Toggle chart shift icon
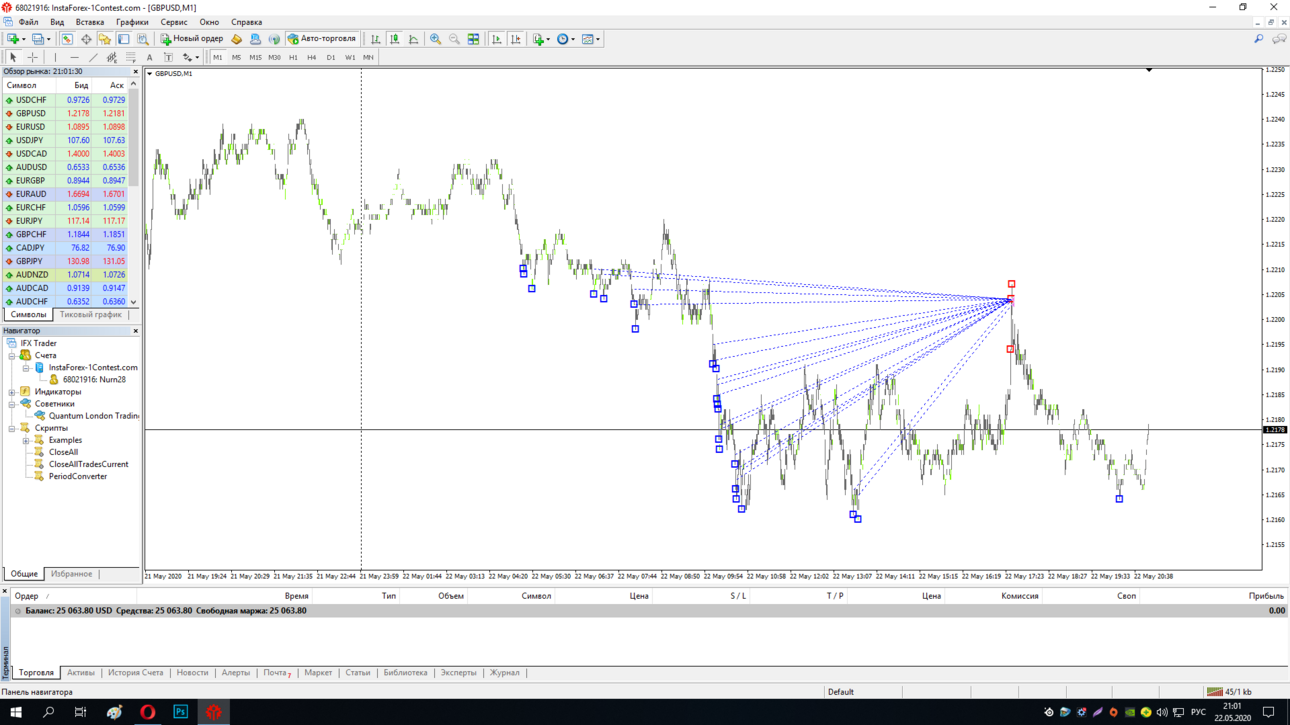1290x725 pixels. (x=516, y=39)
